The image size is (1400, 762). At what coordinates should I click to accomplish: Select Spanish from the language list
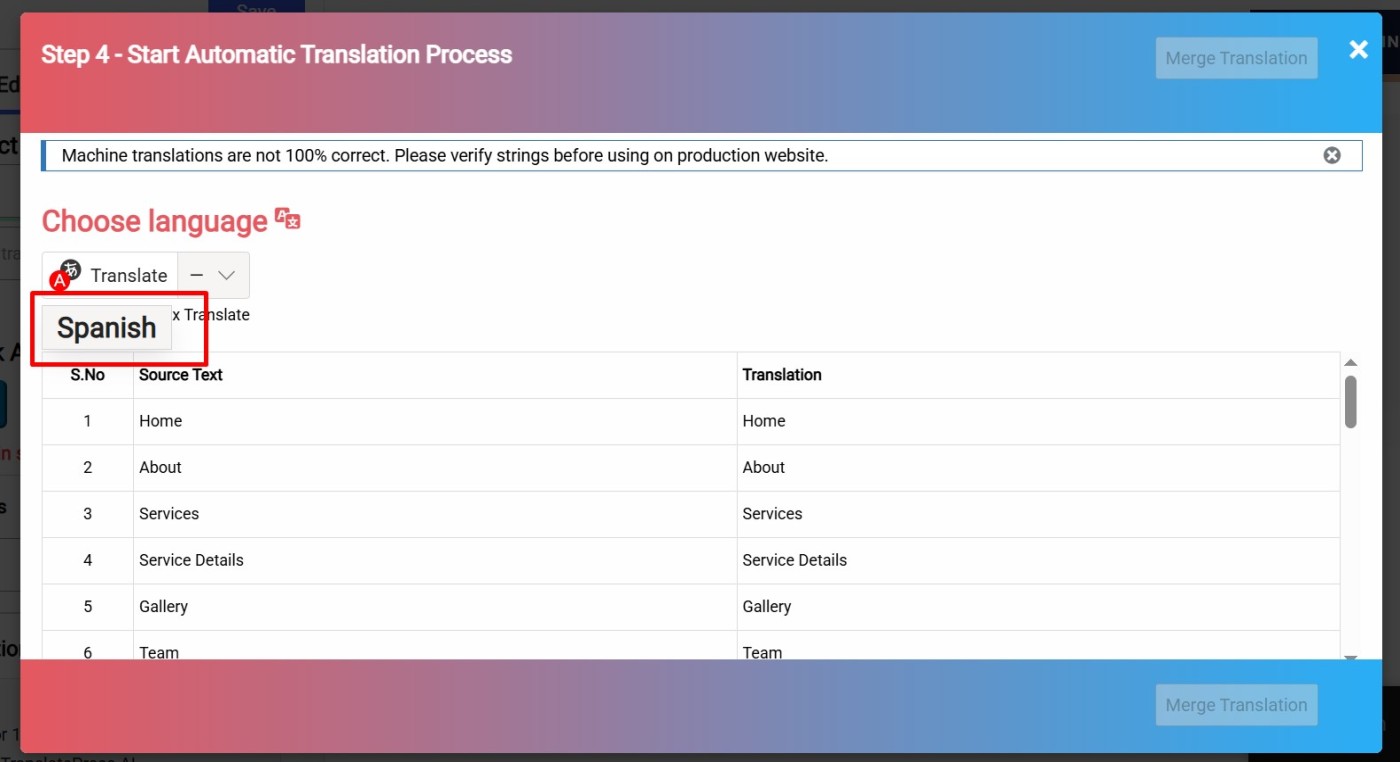[107, 328]
